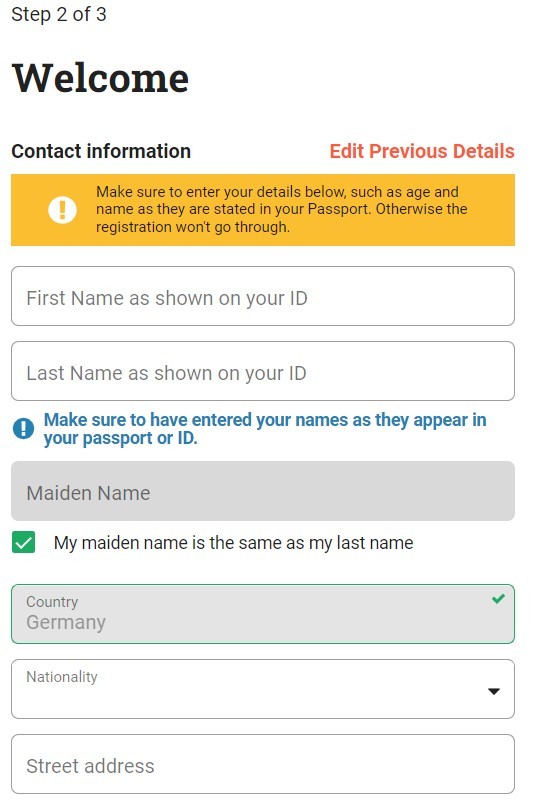Click the Edit Previous Details link
Viewport: 542px width, 804px height.
click(x=421, y=151)
